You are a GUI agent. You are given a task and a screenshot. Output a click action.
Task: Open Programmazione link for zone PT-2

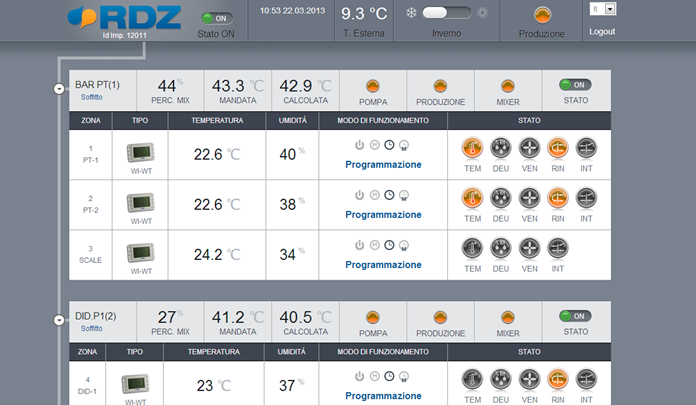[383, 214]
